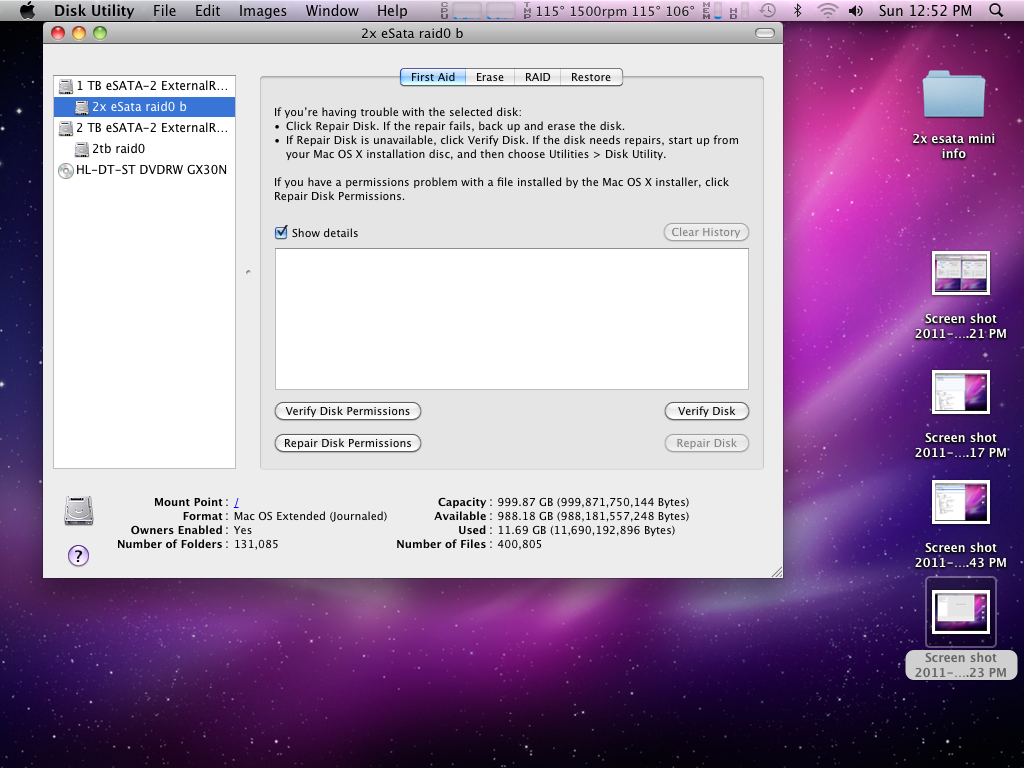Open the Wi-Fi status menu

pyautogui.click(x=827, y=10)
